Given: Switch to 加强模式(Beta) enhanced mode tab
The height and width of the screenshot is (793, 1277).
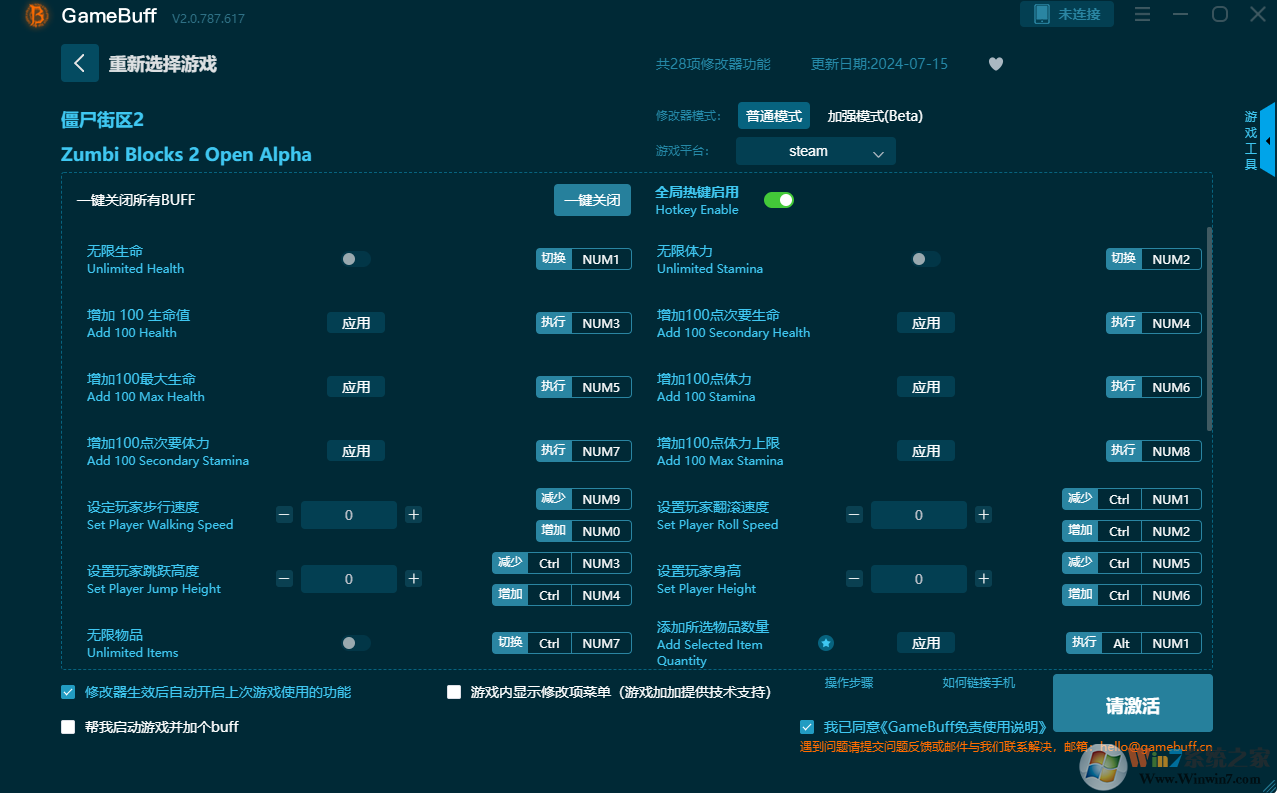Looking at the screenshot, I should coord(874,116).
